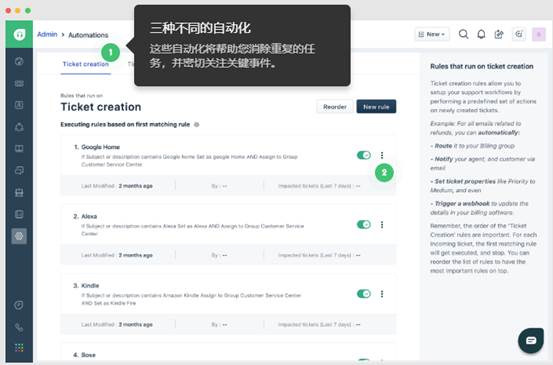
Task: Switch off the Kindle rule toggle
Action: pyautogui.click(x=364, y=294)
